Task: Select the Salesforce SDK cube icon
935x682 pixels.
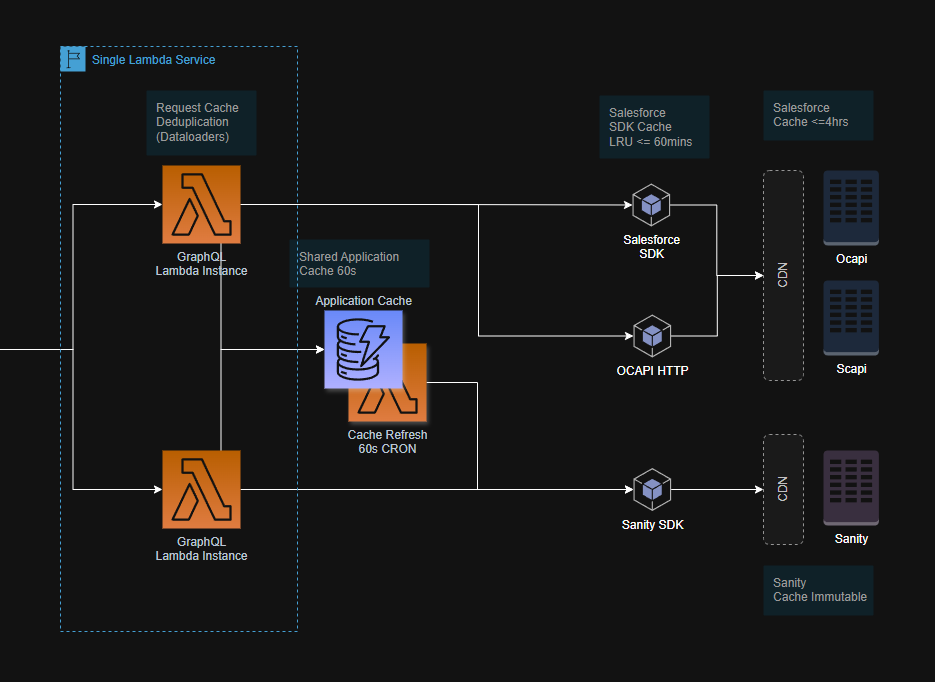Action: coord(651,204)
